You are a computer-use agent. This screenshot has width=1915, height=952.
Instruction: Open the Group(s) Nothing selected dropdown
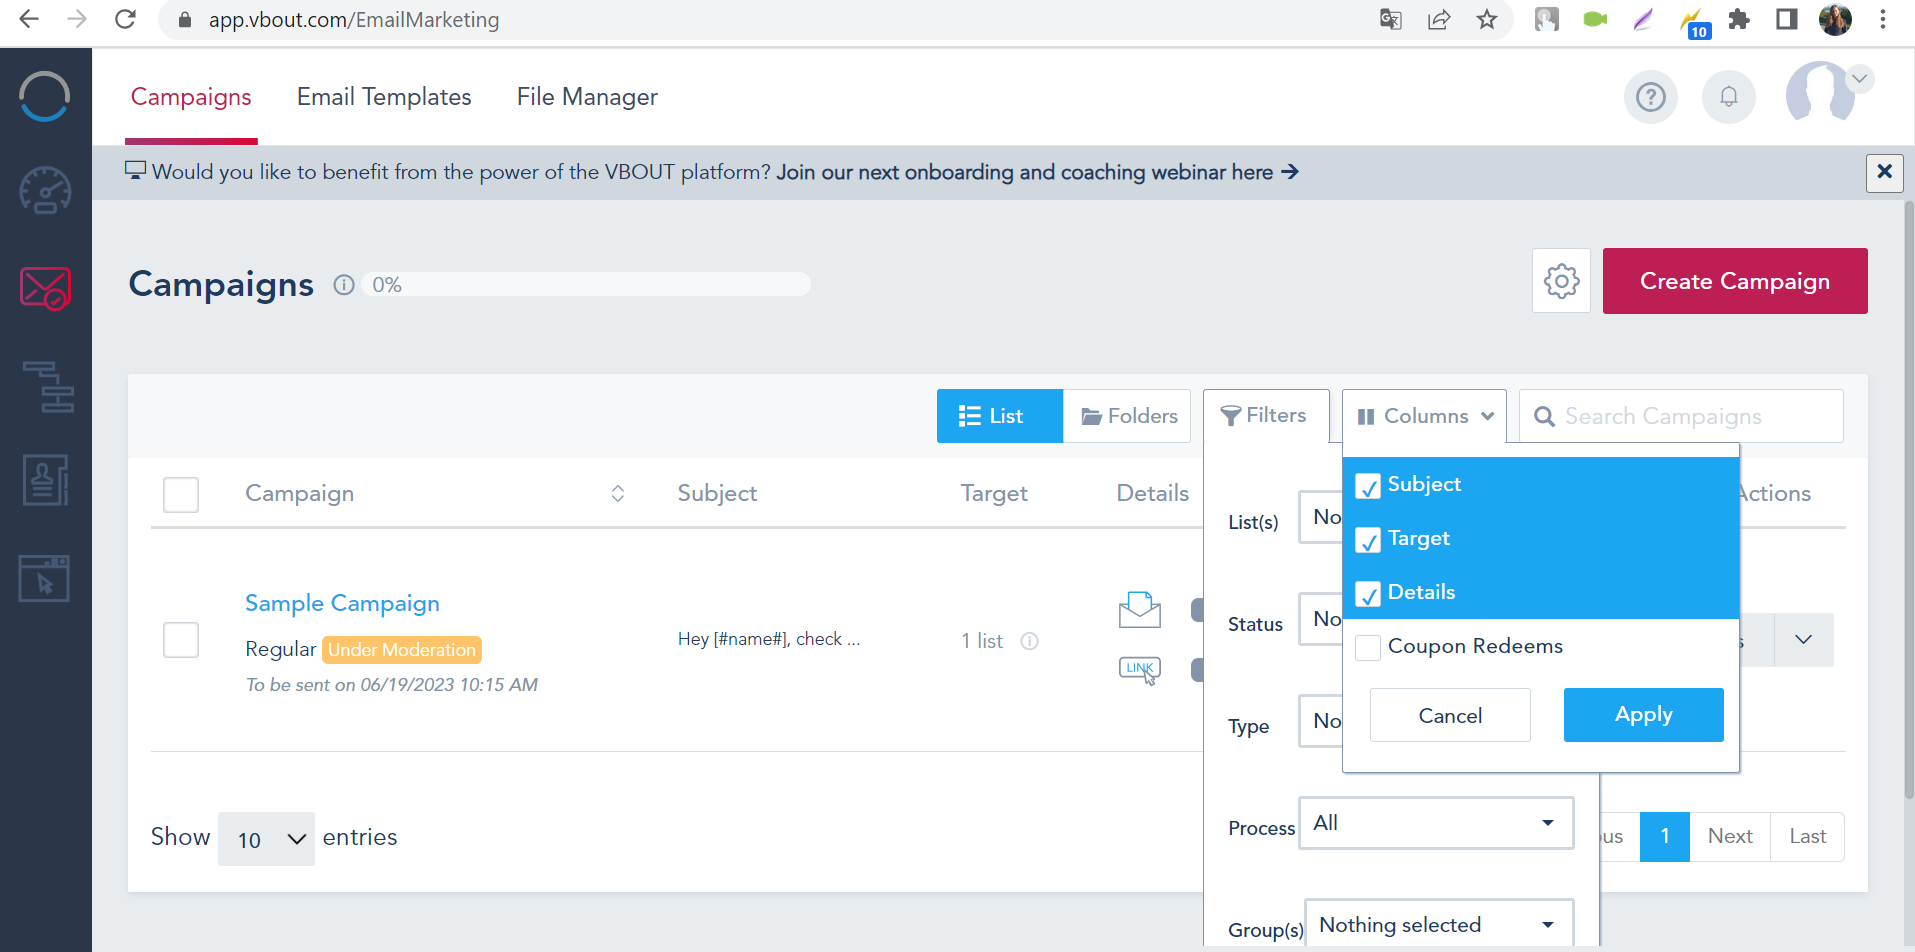pyautogui.click(x=1439, y=924)
